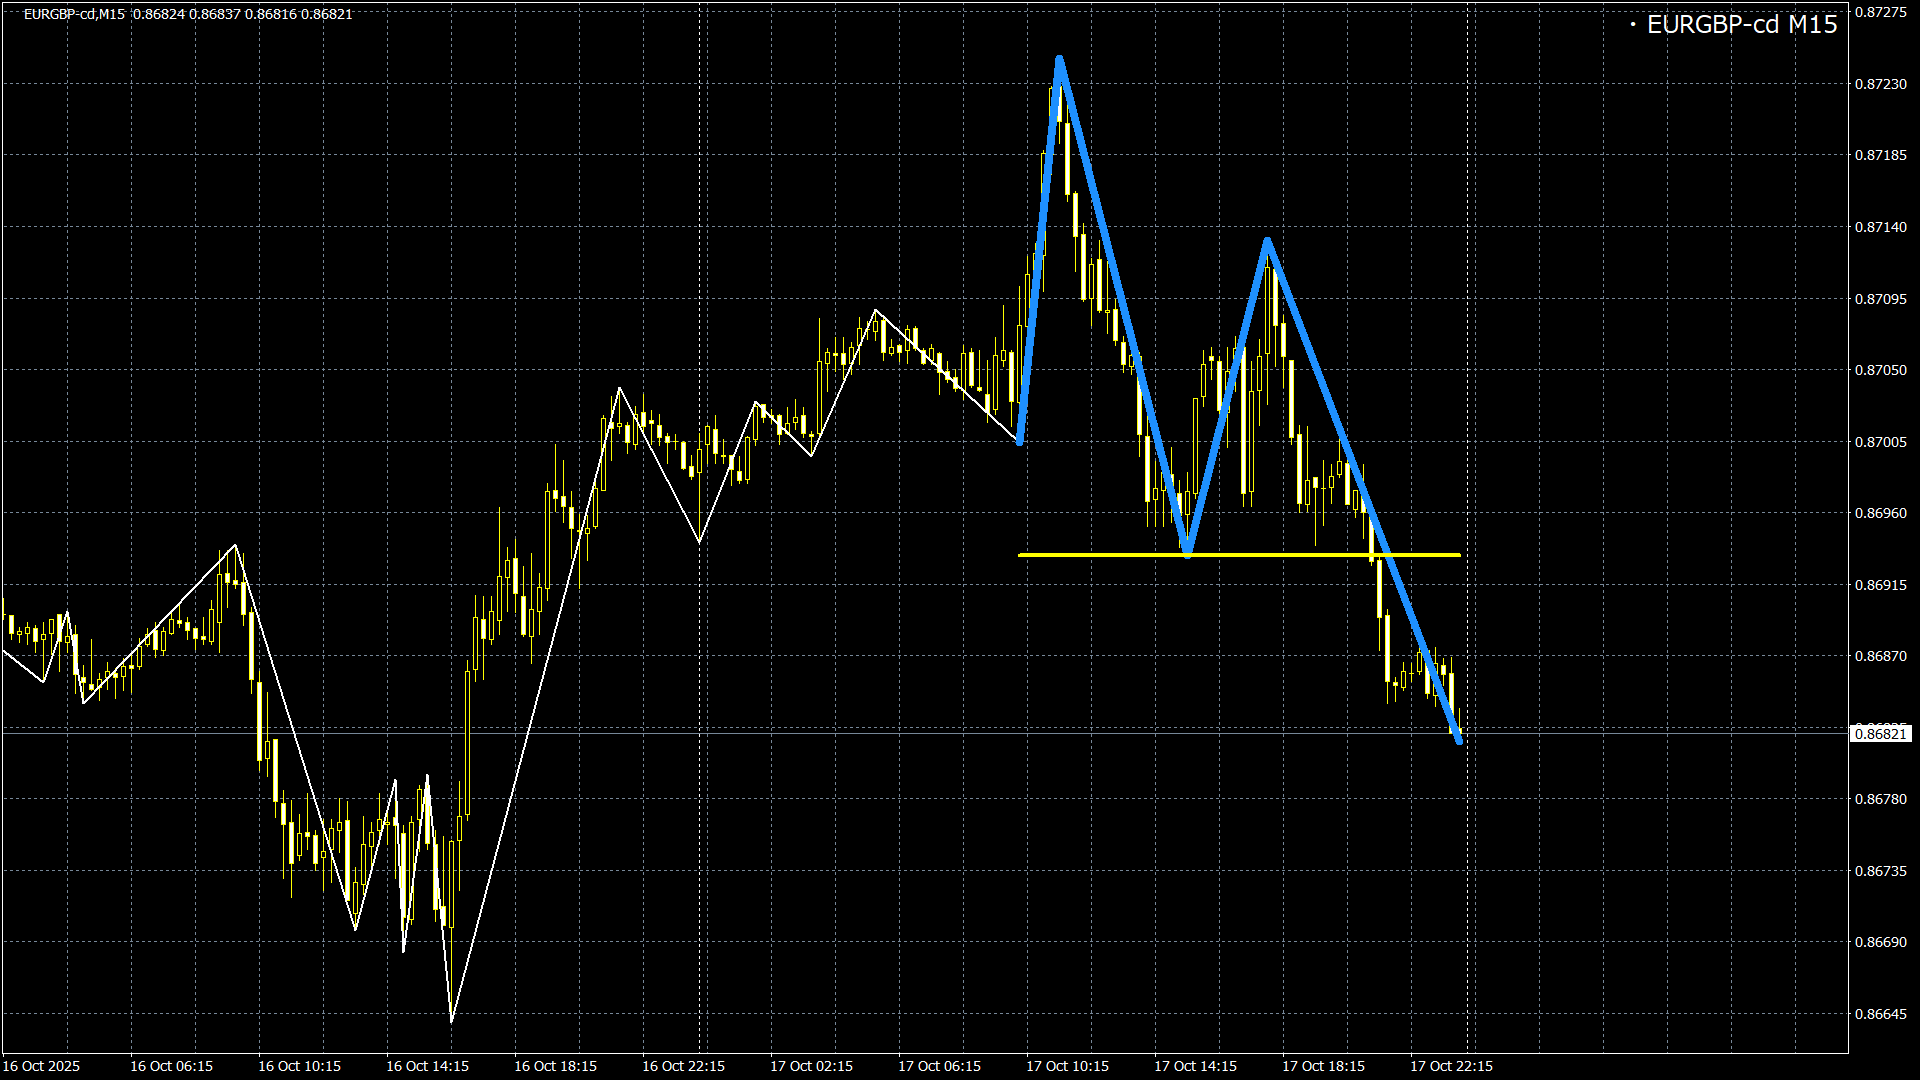Click the EURGBP-cd,M15 OHLC header text
The height and width of the screenshot is (1080, 1920).
click(188, 14)
